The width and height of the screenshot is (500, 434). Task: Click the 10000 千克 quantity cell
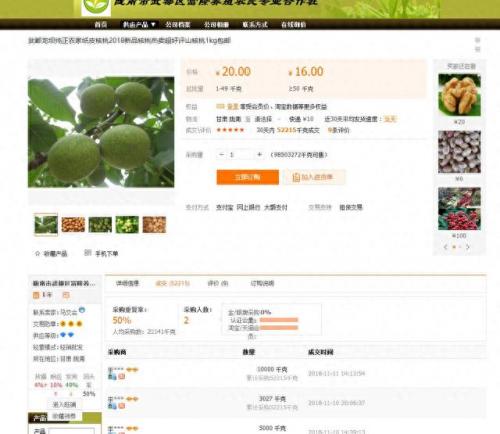(x=272, y=369)
